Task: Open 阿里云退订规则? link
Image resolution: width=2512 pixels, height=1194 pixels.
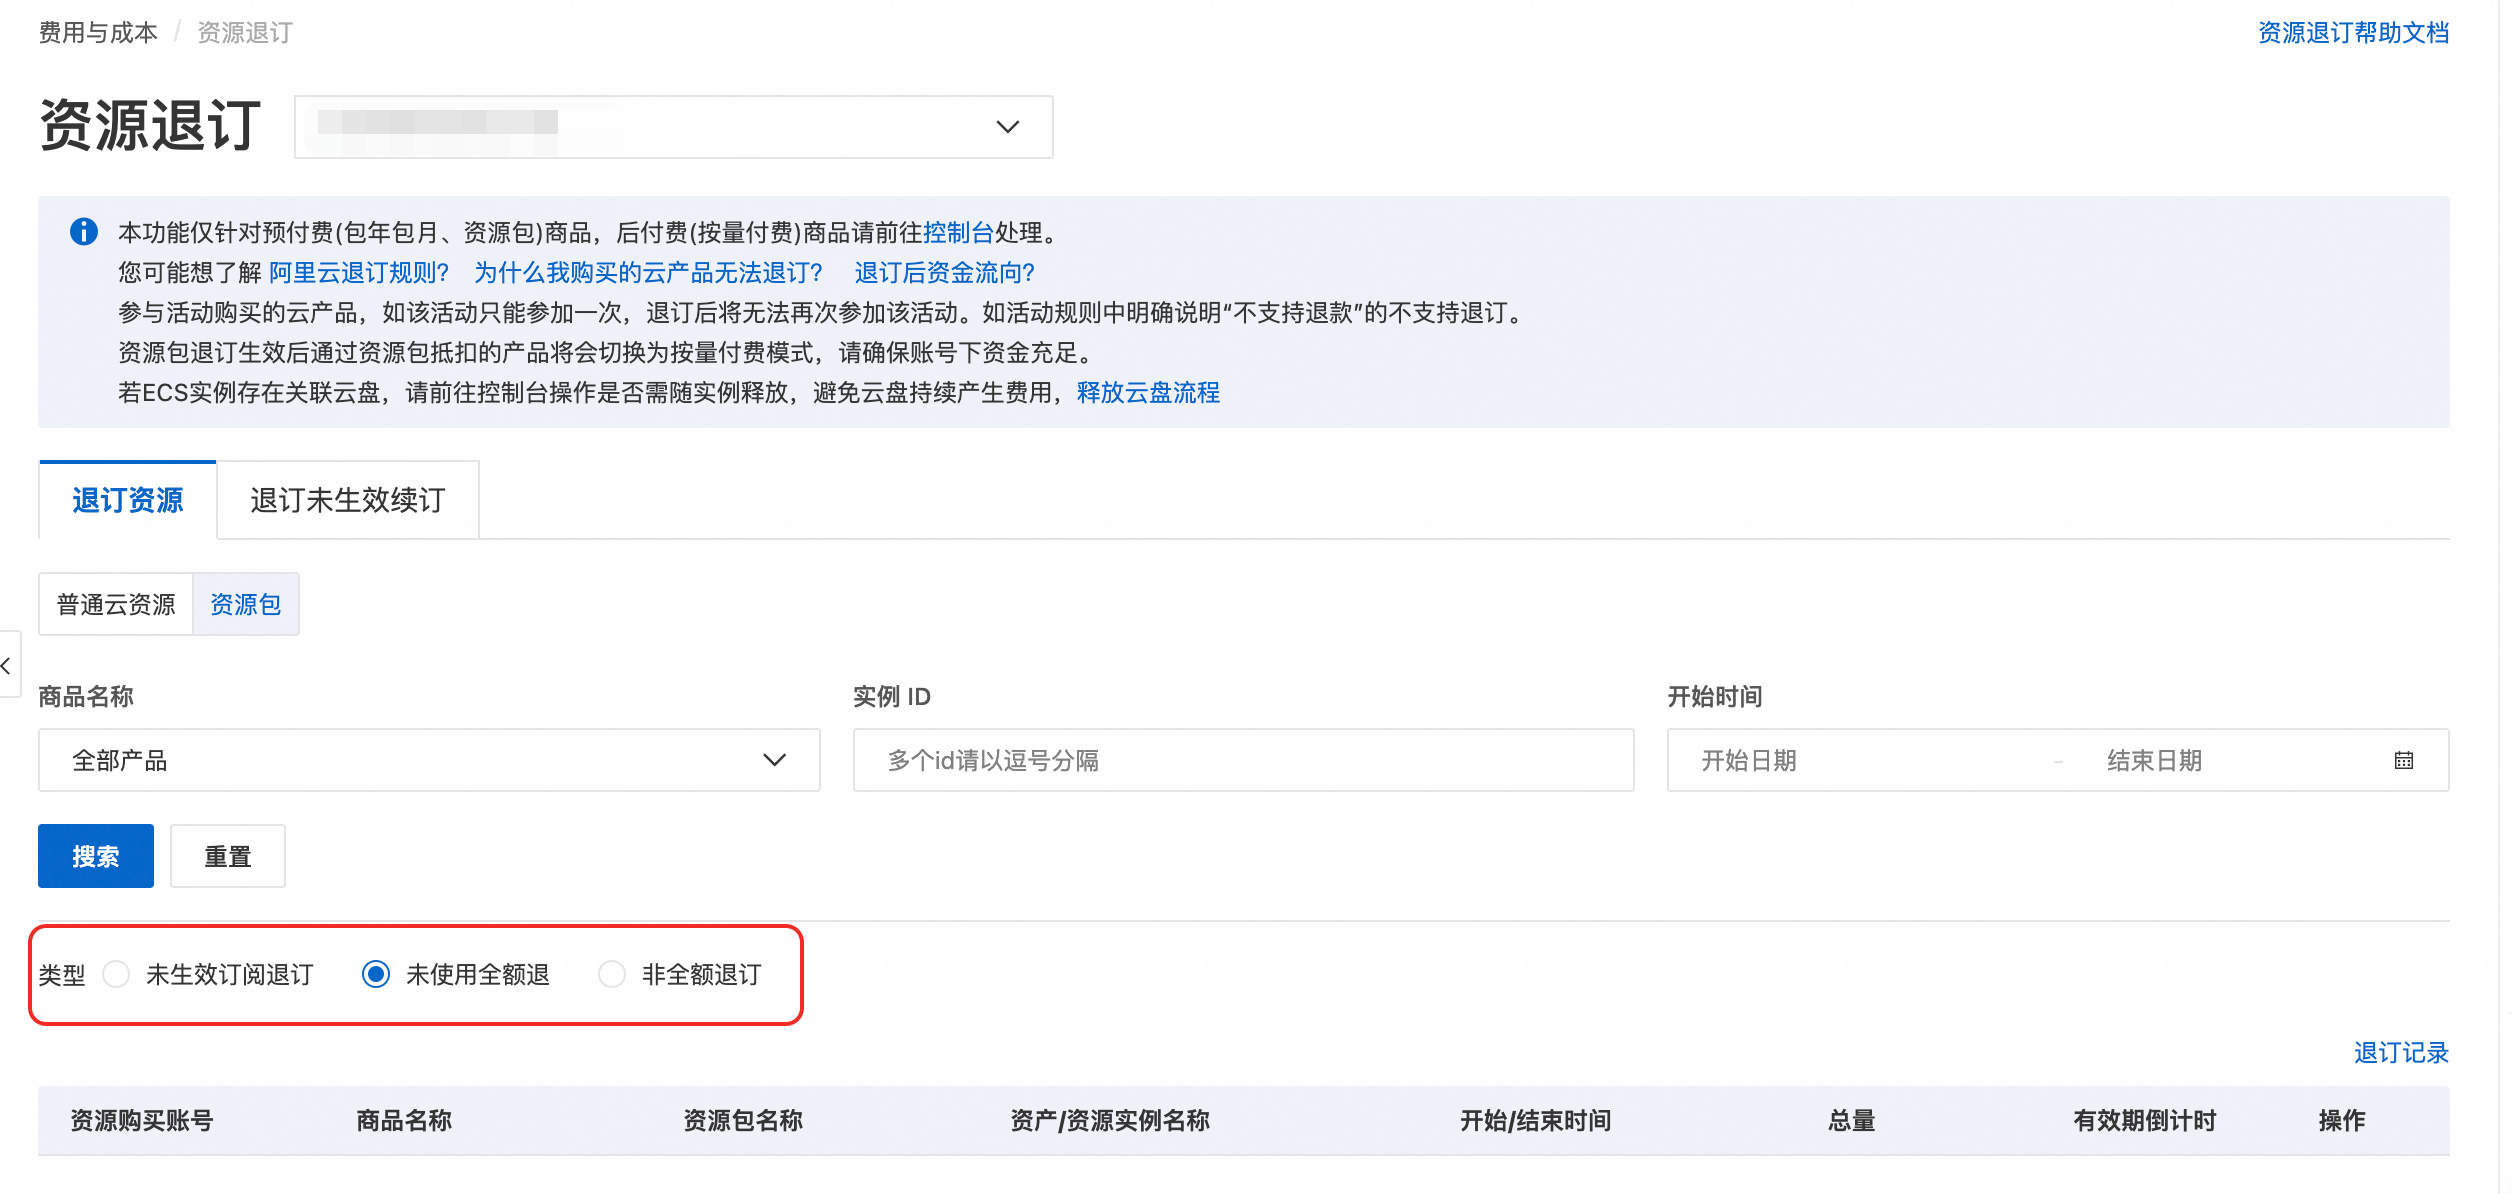Action: coord(359,273)
